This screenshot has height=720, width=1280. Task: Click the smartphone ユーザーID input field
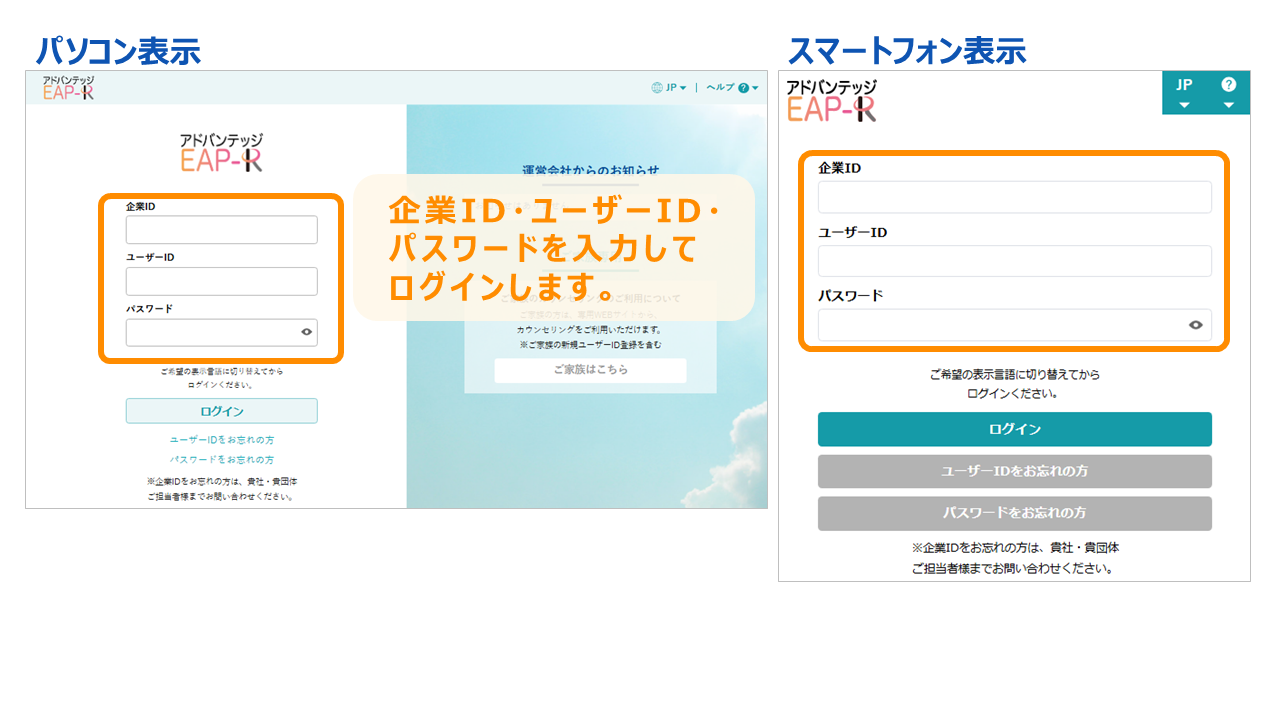pyautogui.click(x=1014, y=261)
